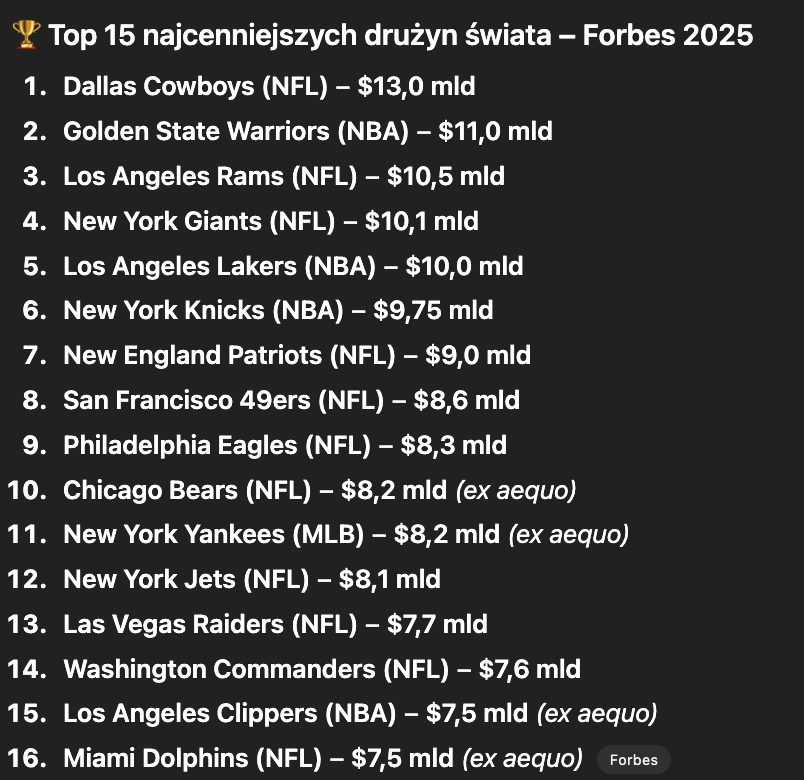Image resolution: width=804 pixels, height=780 pixels.
Task: Select the New England Patriots line
Action: tap(296, 355)
